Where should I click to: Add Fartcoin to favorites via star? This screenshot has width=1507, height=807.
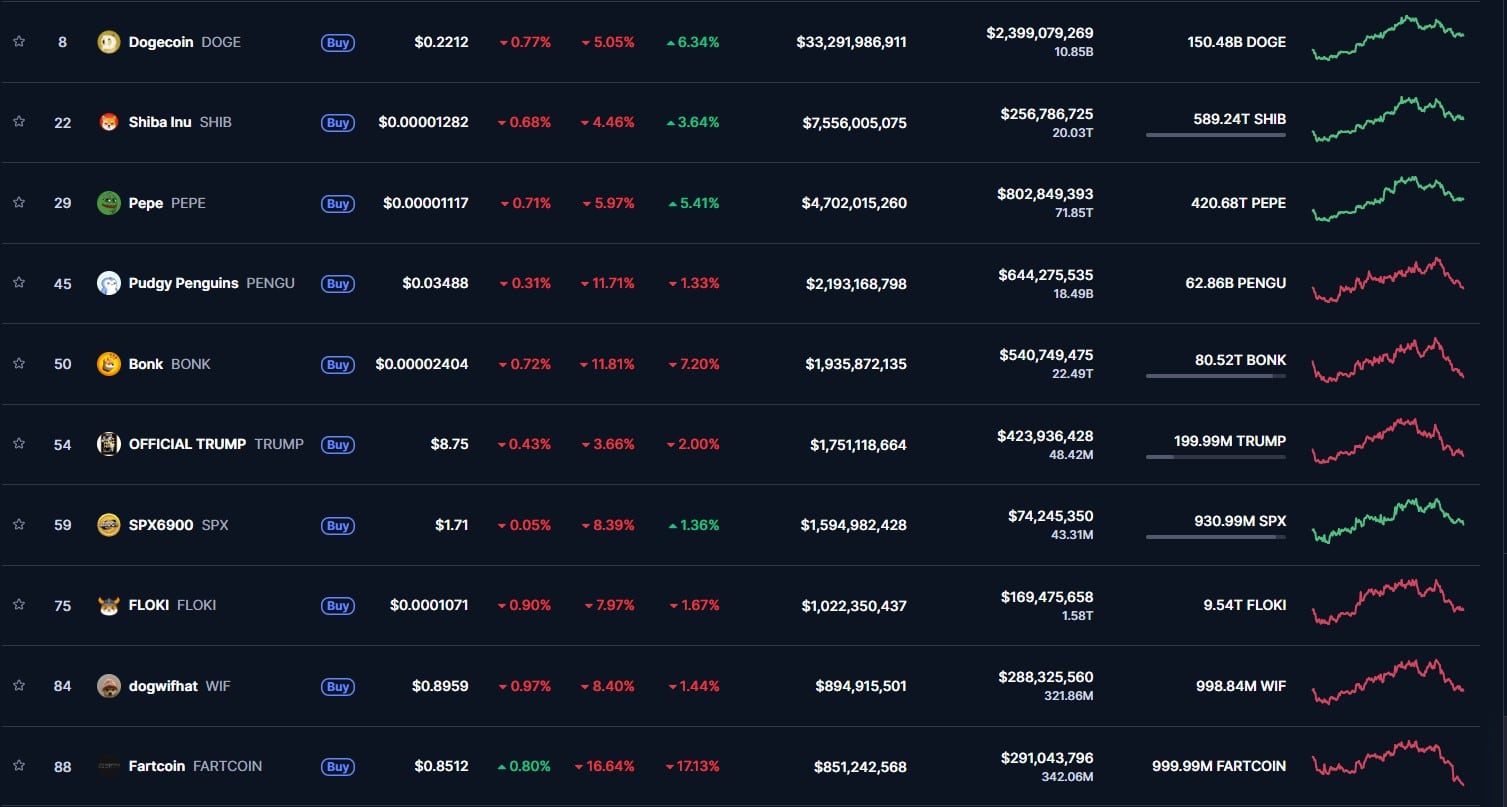pyautogui.click(x=18, y=766)
